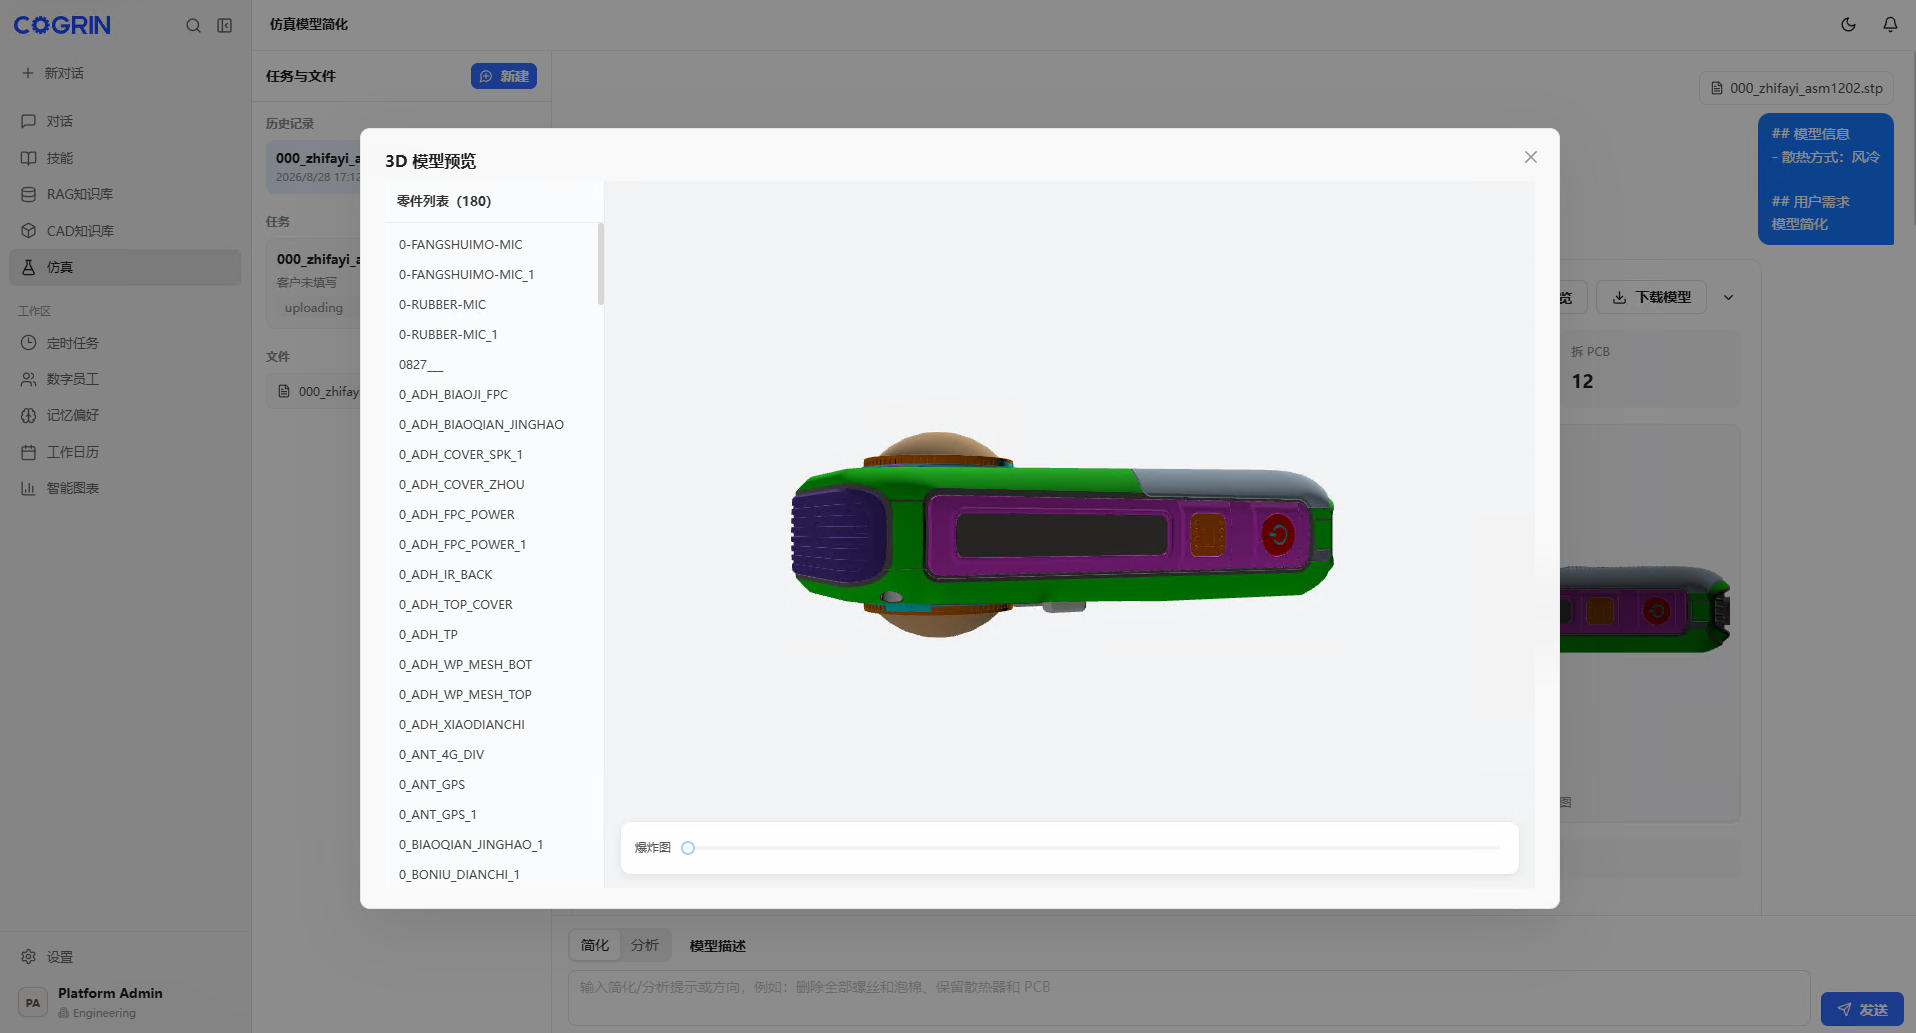Select part 0-RUBBER-MIC in the list
The image size is (1916, 1033).
491,304
